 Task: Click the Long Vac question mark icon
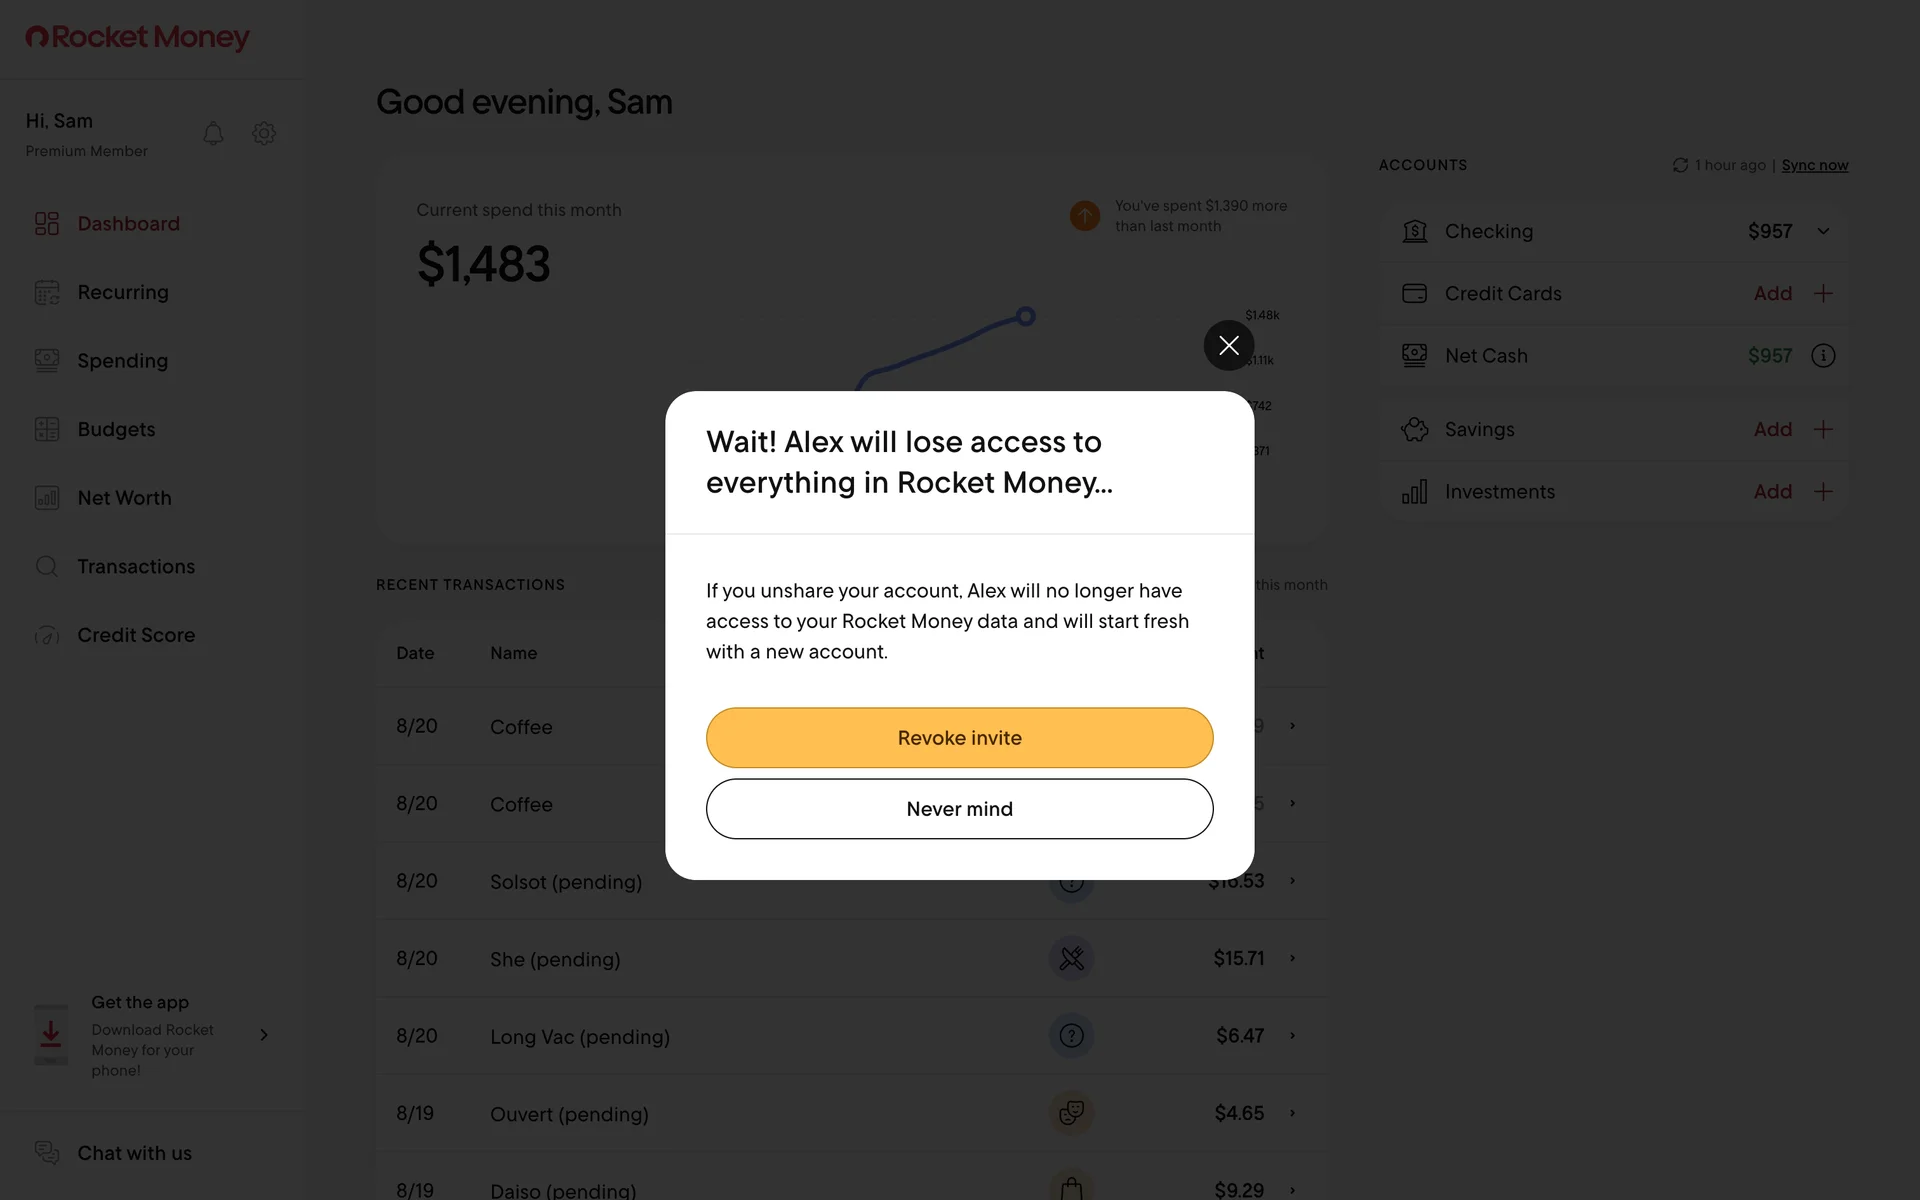click(1071, 1036)
